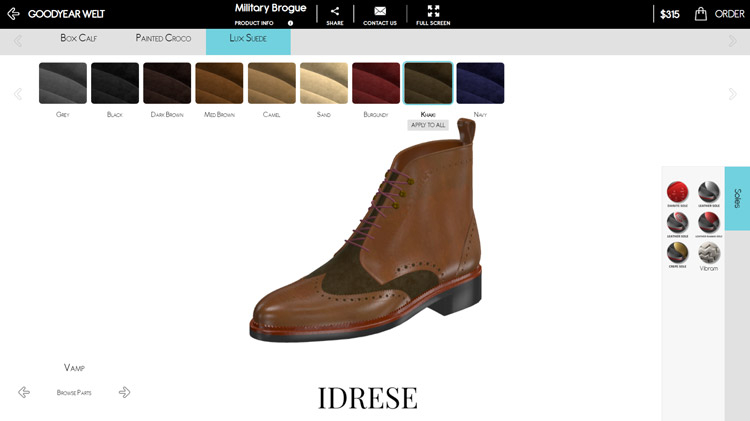Select the Burgundy suede swatch
Screen dimensions: 750x421
376,83
